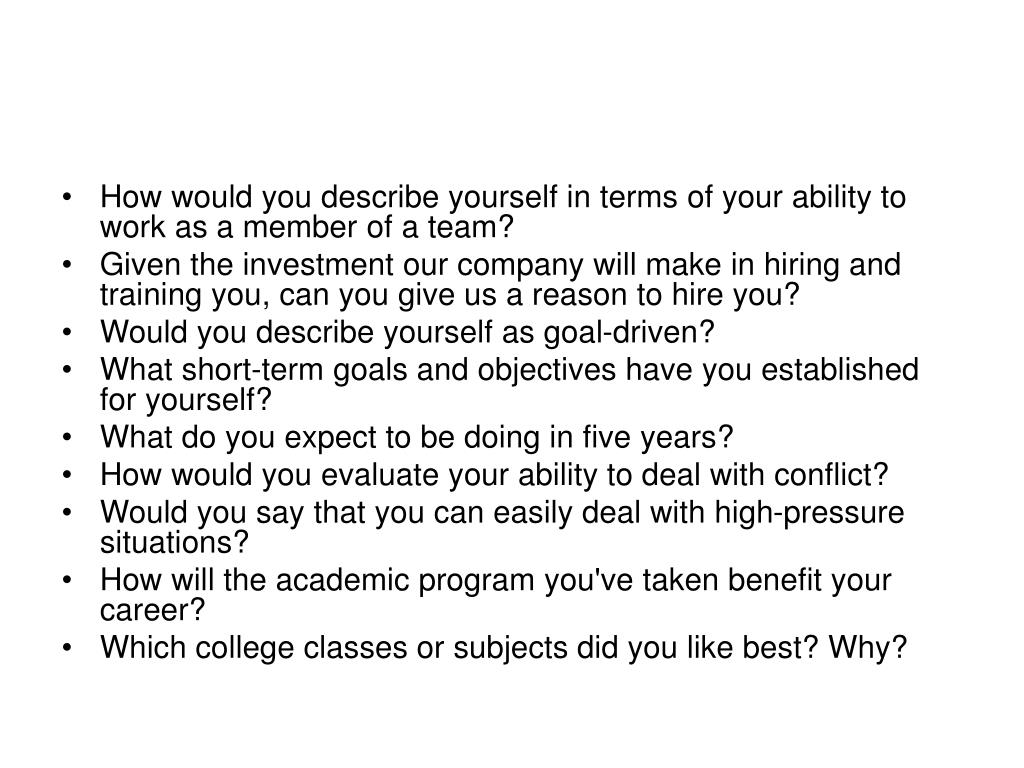Screen dimensions: 1024x768
Task: Select the short-term goals question
Action: [x=509, y=385]
